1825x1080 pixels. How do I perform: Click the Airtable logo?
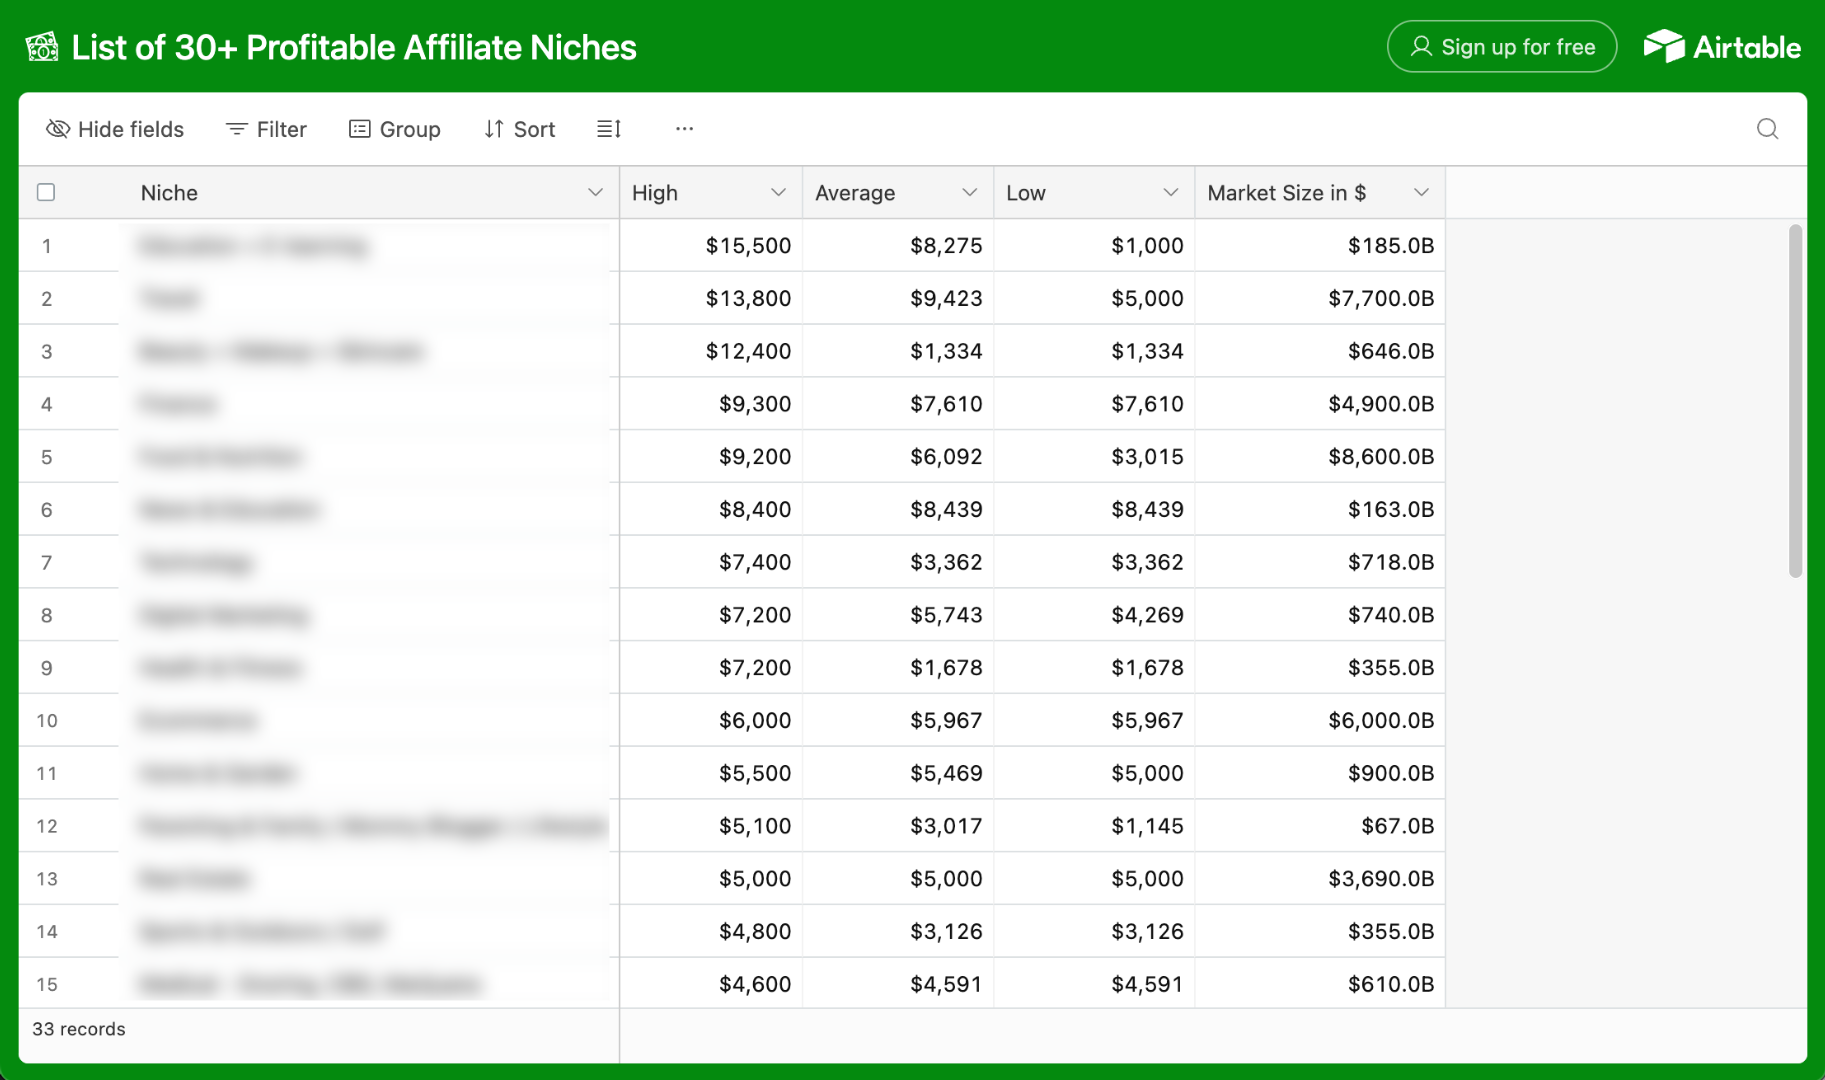(1722, 47)
